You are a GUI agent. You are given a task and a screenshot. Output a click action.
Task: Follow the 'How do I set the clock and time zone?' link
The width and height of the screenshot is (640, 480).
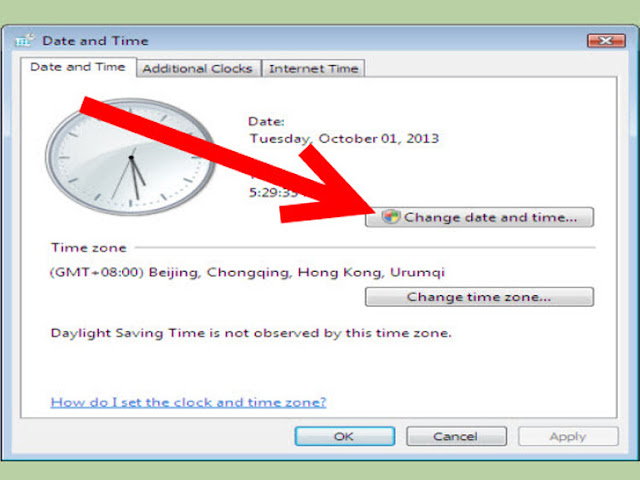coord(188,402)
